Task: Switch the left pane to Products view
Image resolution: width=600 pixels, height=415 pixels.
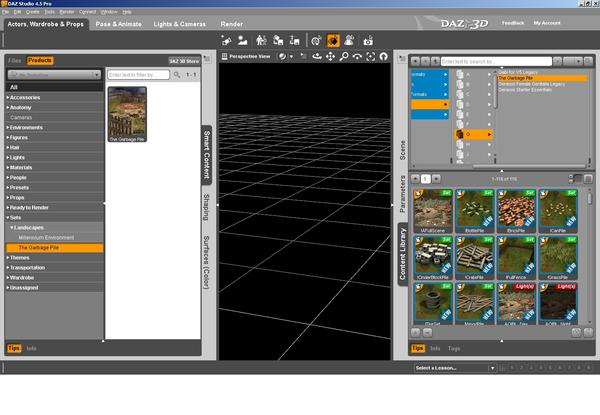Action: pos(40,60)
